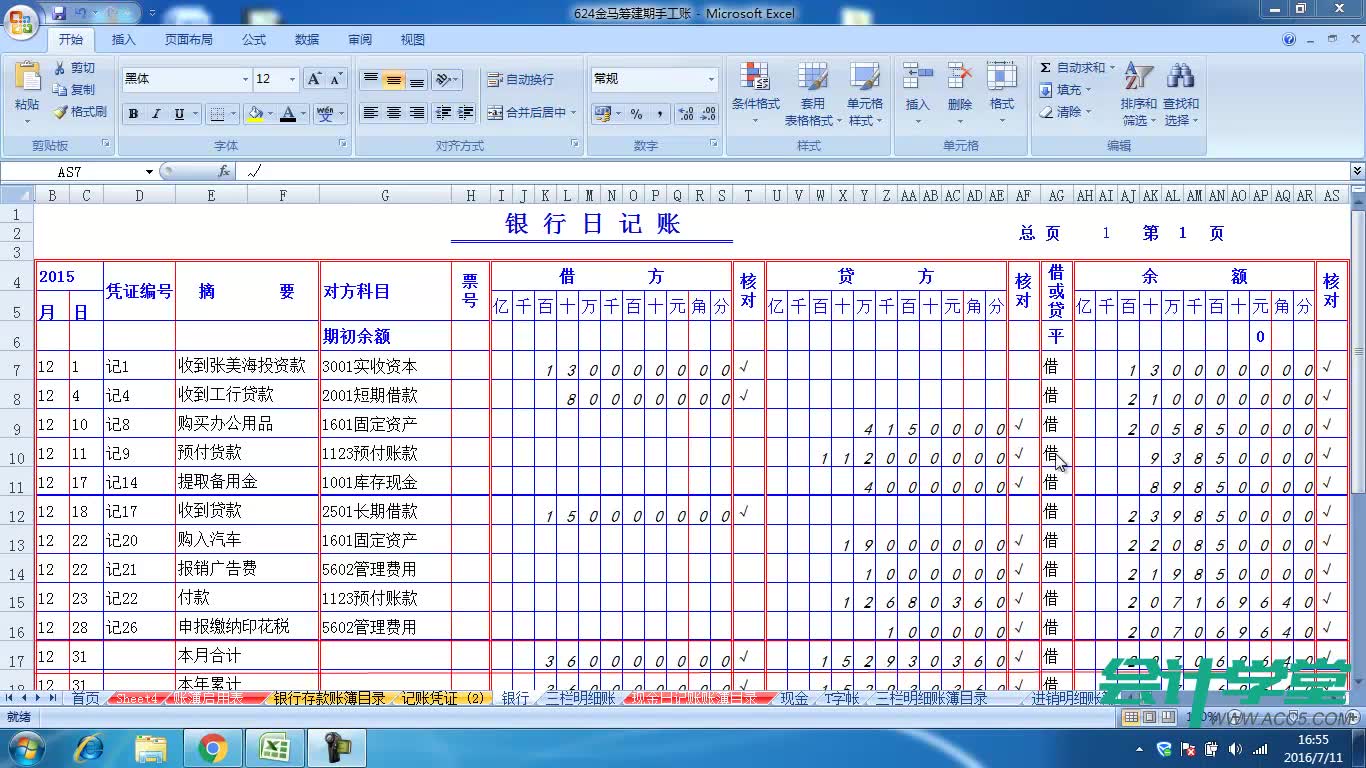Expand the borders dropdown arrow
This screenshot has width=1366, height=768.
pyautogui.click(x=234, y=114)
